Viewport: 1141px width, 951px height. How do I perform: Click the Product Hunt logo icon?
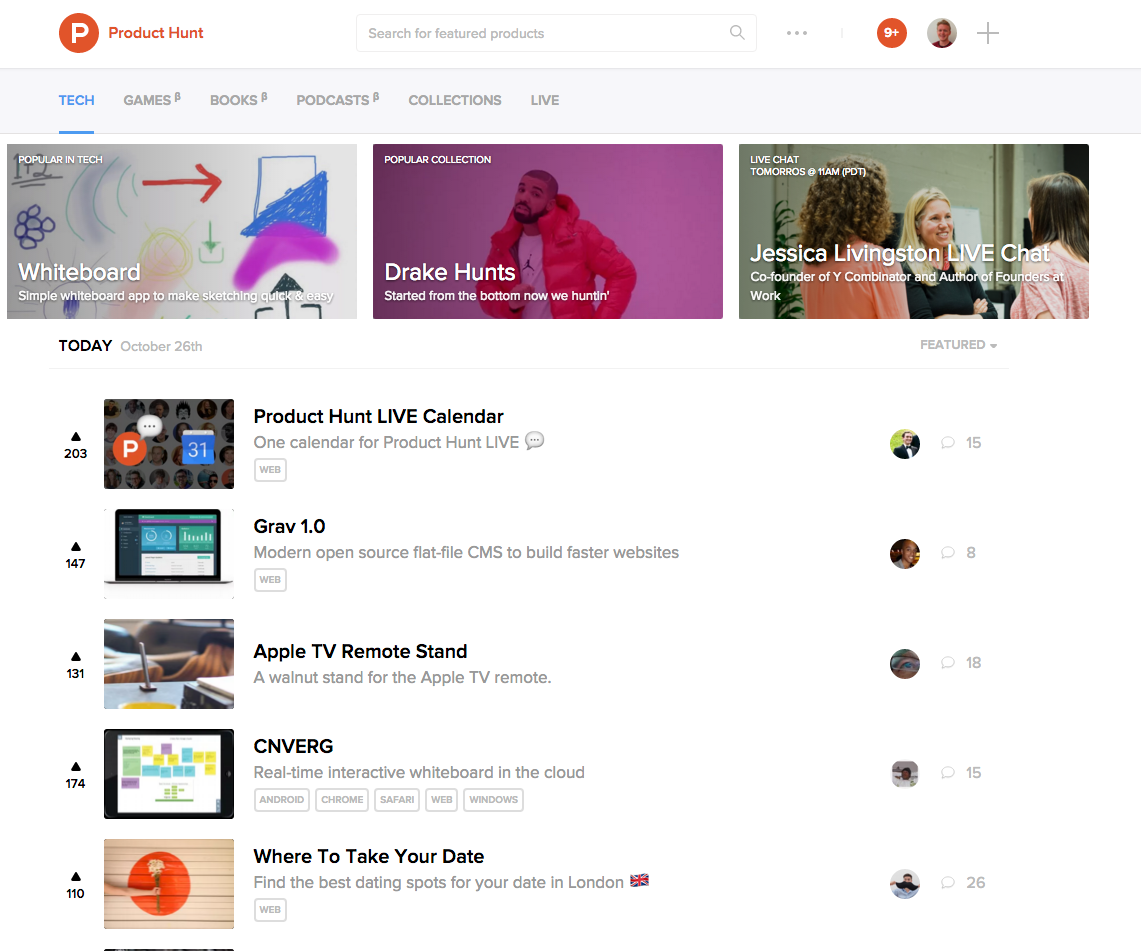(x=79, y=33)
